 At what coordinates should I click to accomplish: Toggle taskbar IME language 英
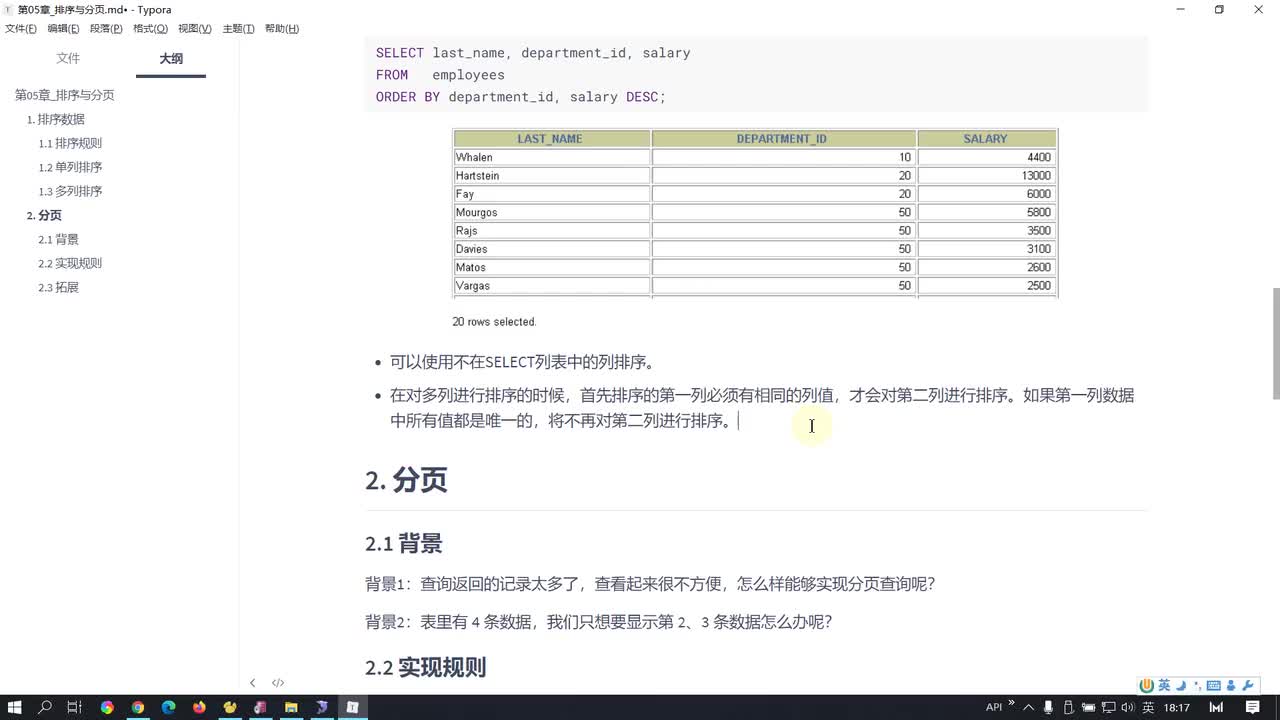click(x=1148, y=707)
